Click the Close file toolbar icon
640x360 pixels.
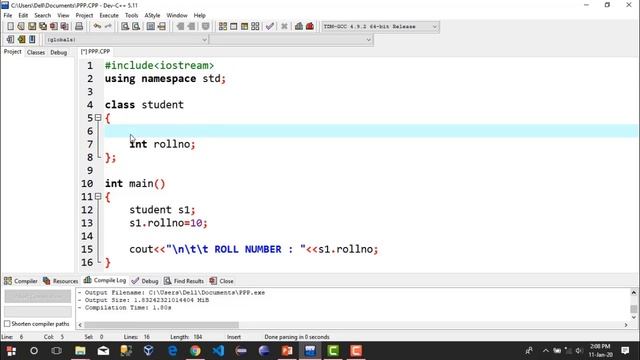click(x=53, y=27)
